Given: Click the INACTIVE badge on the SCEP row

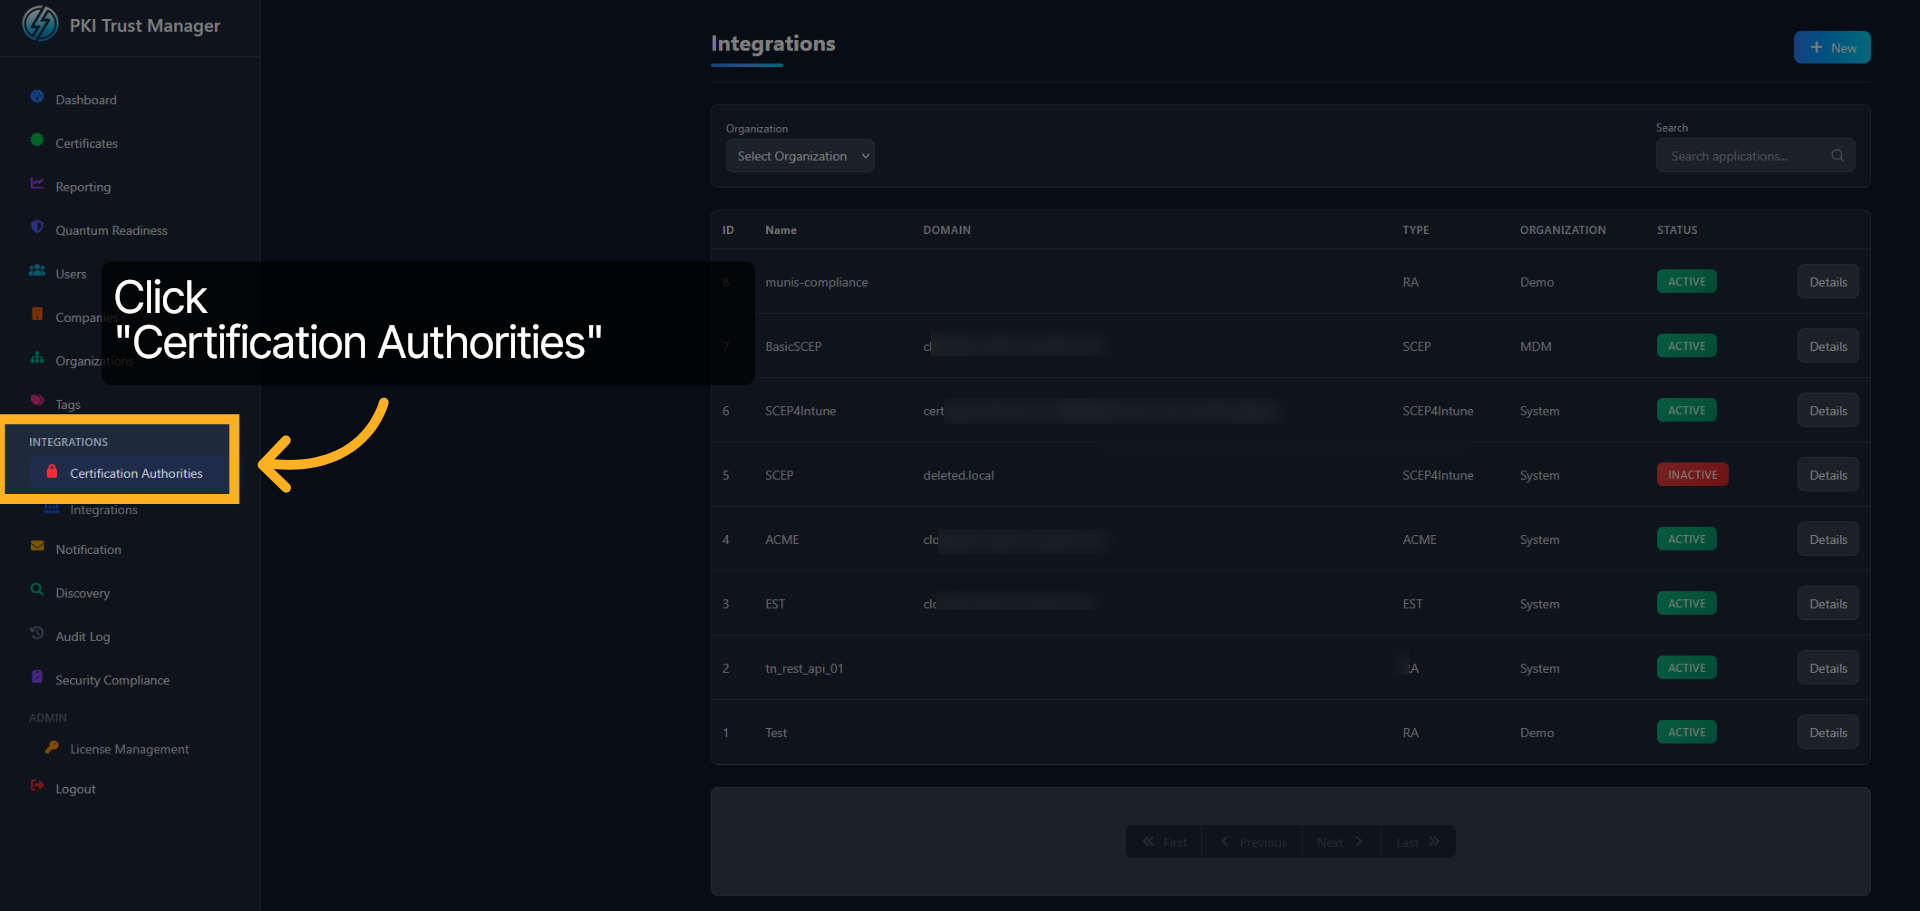Looking at the screenshot, I should point(1692,474).
